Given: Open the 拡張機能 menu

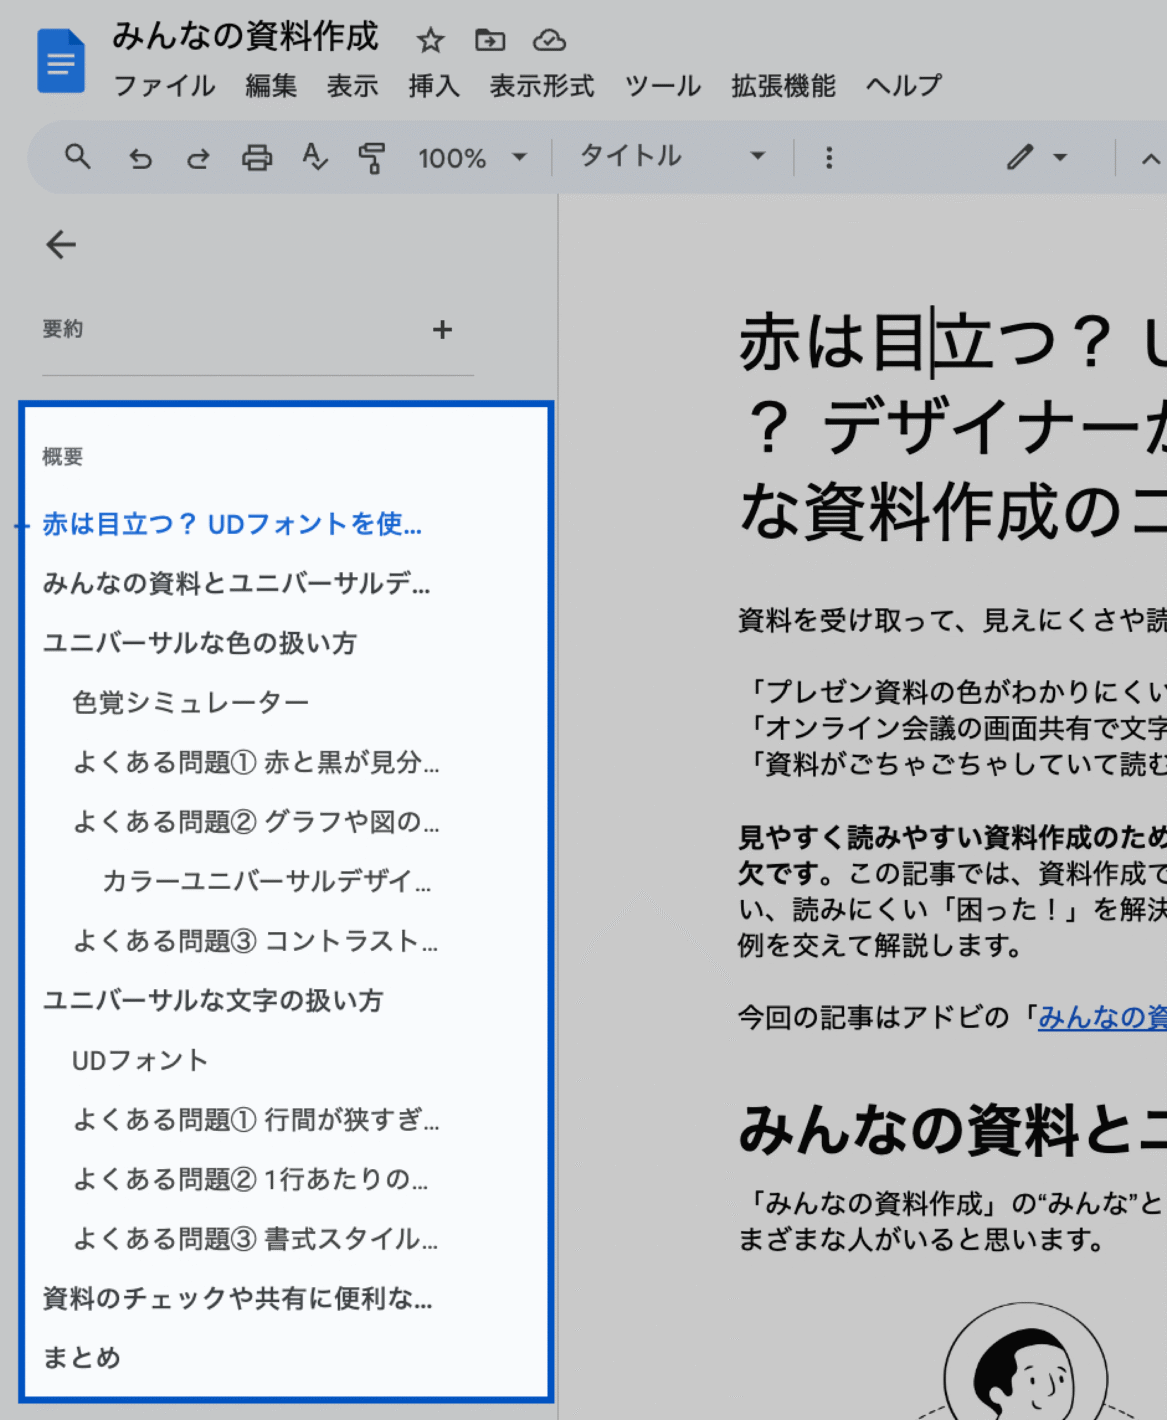Looking at the screenshot, I should 783,86.
